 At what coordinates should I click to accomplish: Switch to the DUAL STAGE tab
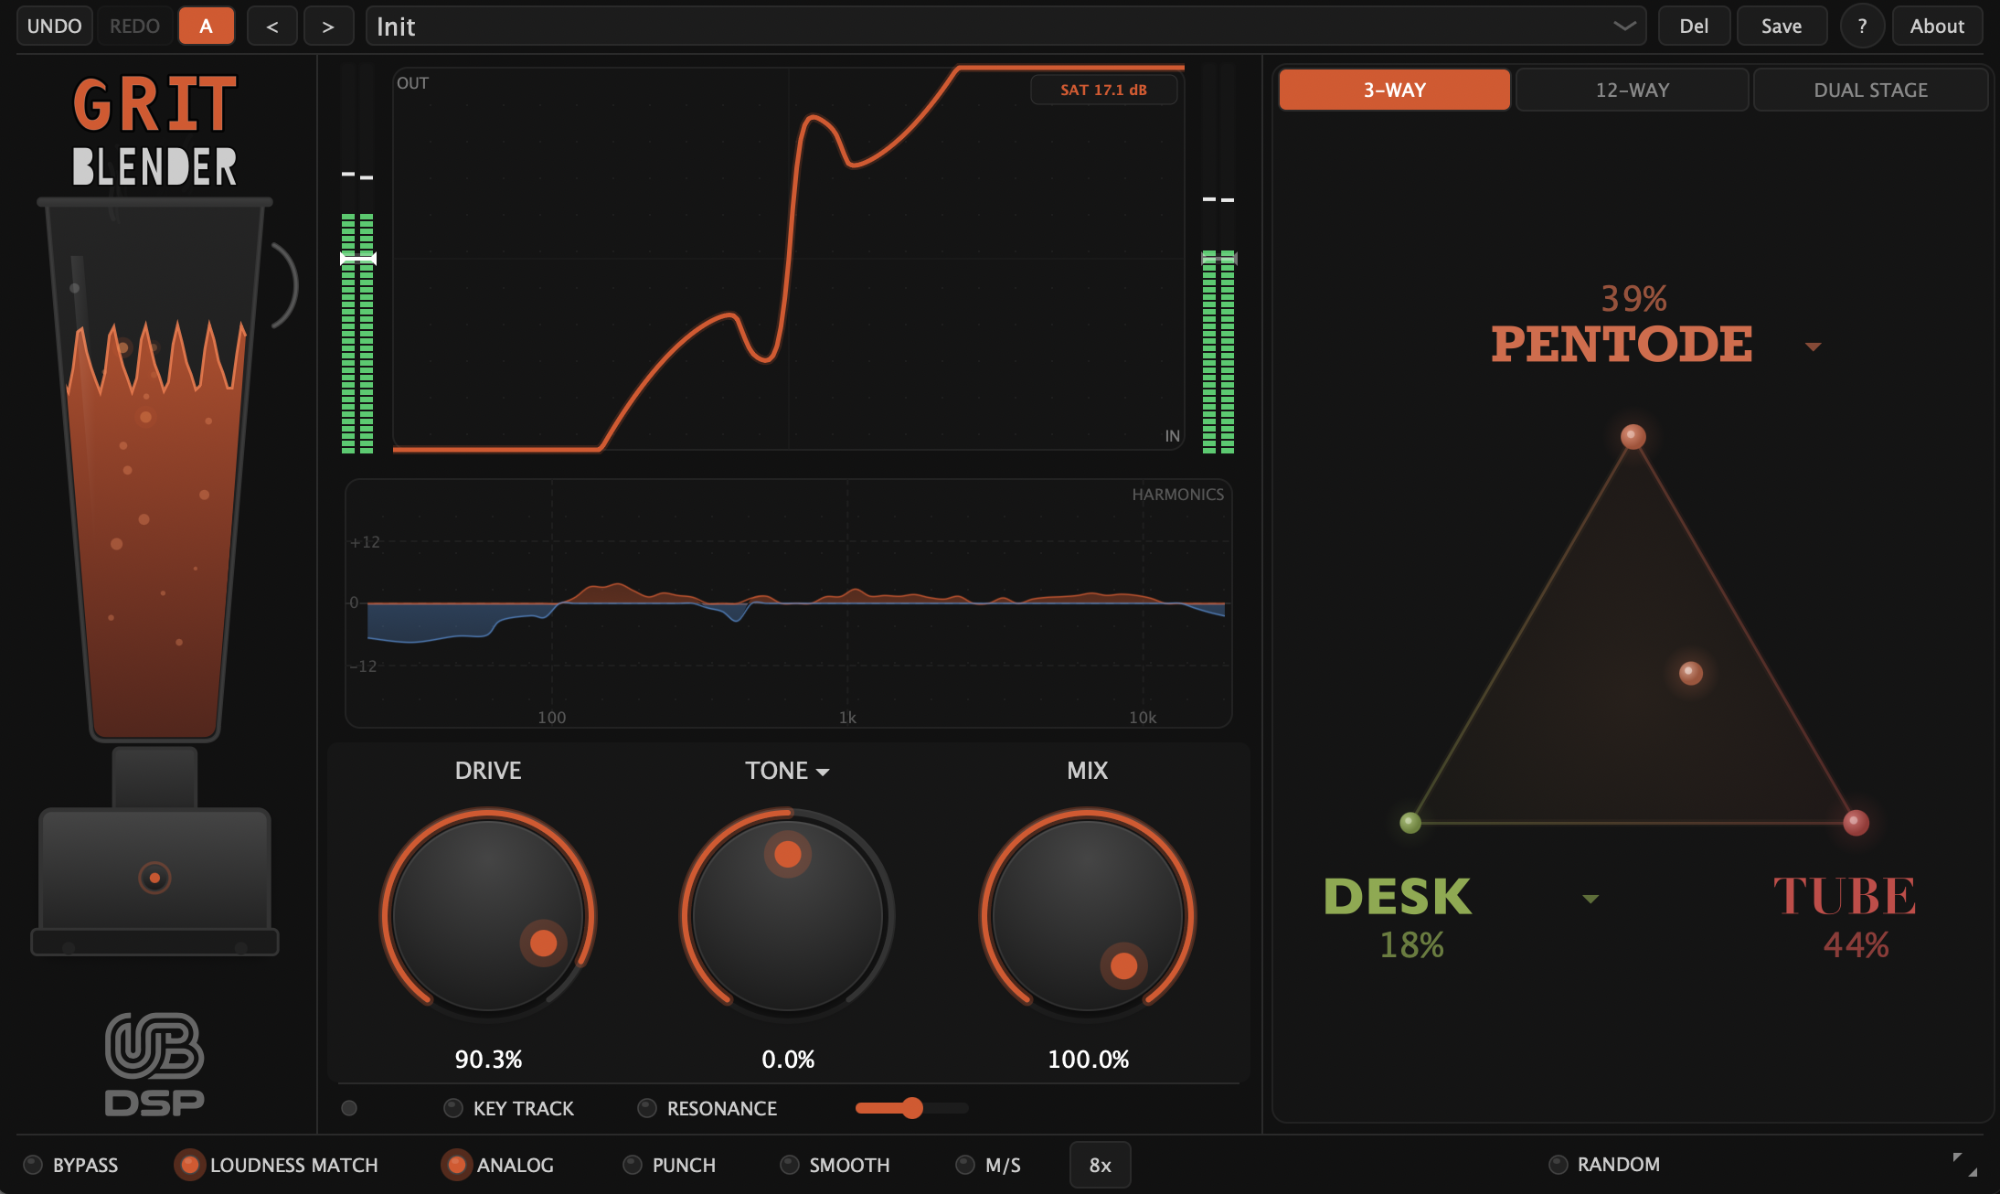(1871, 90)
